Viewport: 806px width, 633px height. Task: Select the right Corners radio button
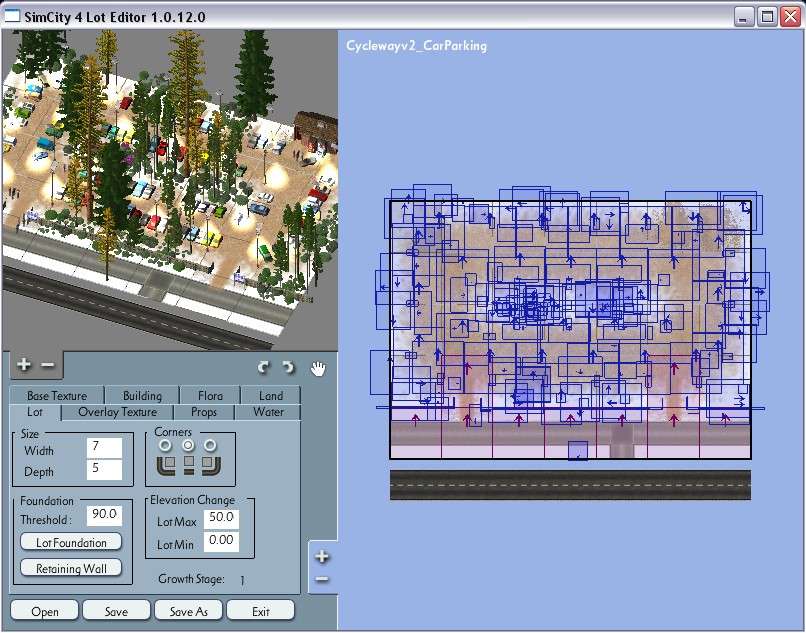[x=210, y=445]
